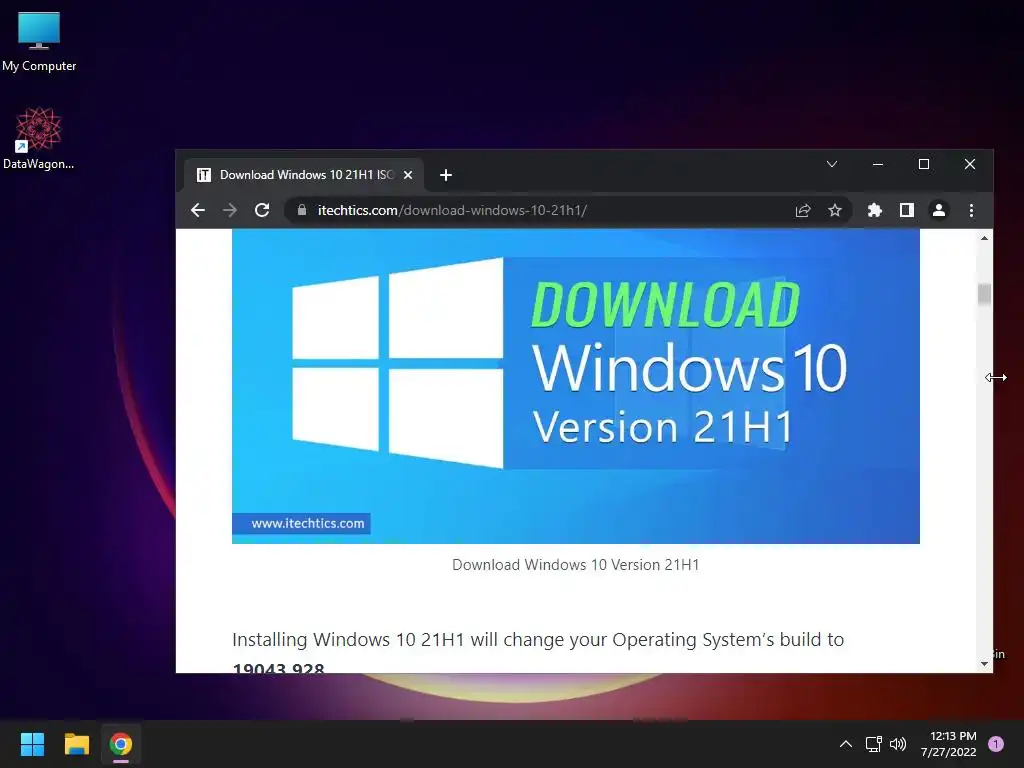Open the tab search chevron in Chrome
The image size is (1024, 768).
(831, 164)
